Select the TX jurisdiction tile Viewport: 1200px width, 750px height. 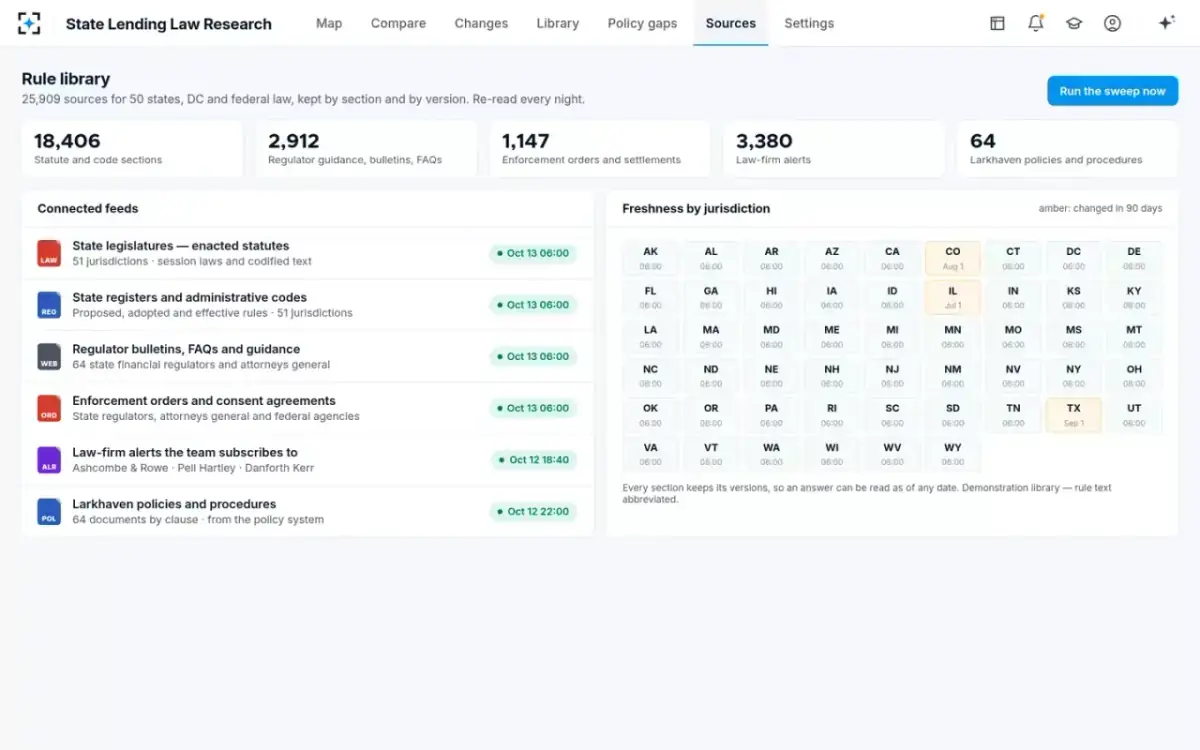tap(1073, 415)
